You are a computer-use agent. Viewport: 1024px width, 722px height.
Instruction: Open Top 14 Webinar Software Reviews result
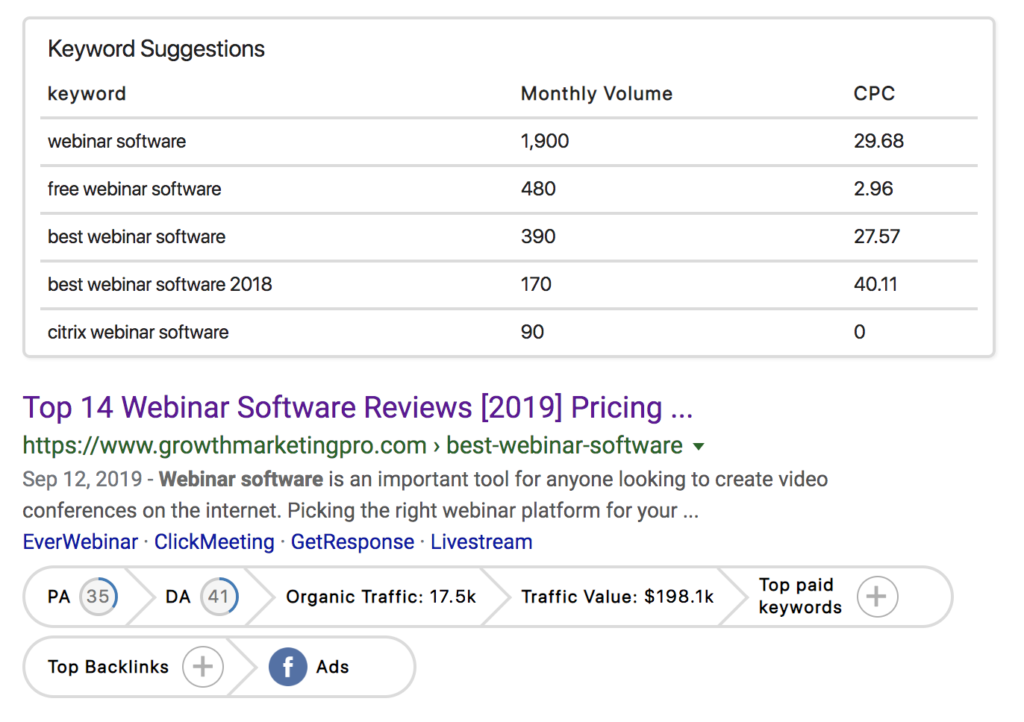tap(358, 407)
